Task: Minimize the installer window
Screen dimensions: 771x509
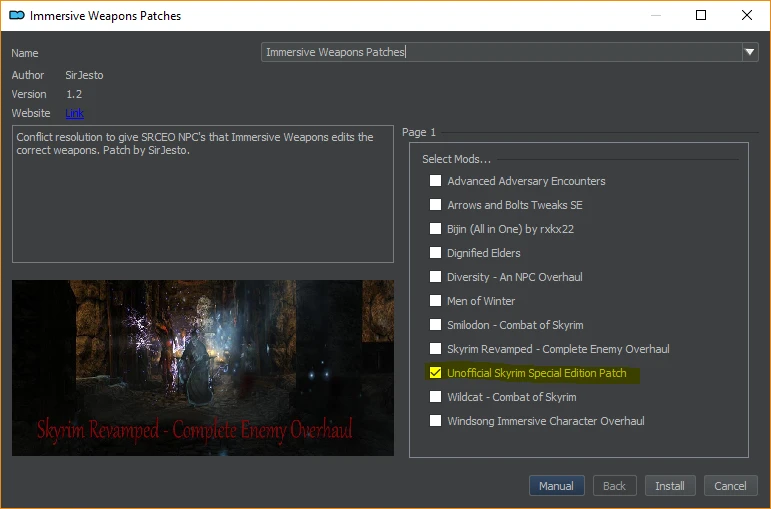Action: click(x=655, y=15)
